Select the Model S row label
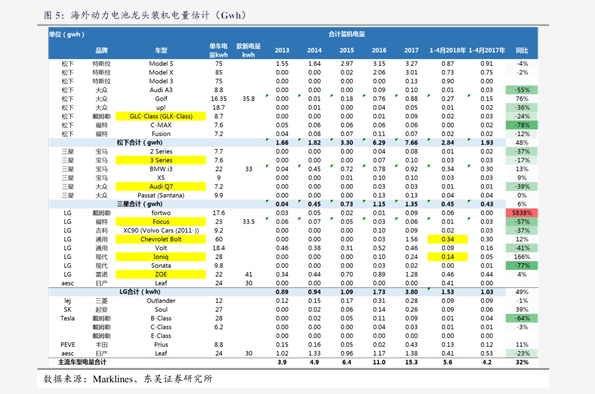 [x=161, y=63]
